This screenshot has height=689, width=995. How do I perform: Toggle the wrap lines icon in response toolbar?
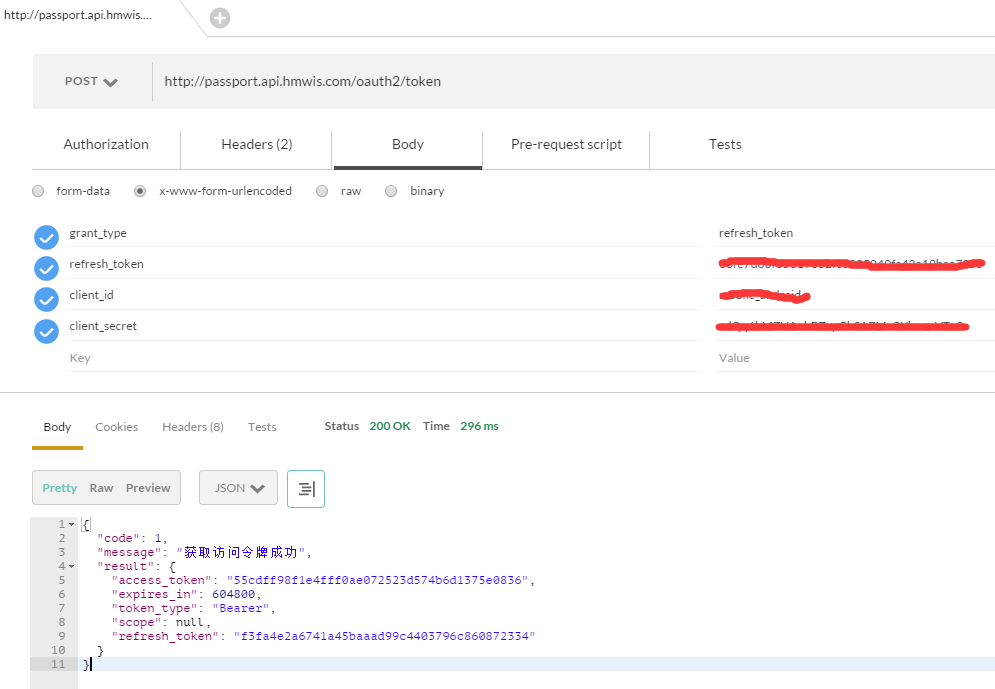(306, 489)
